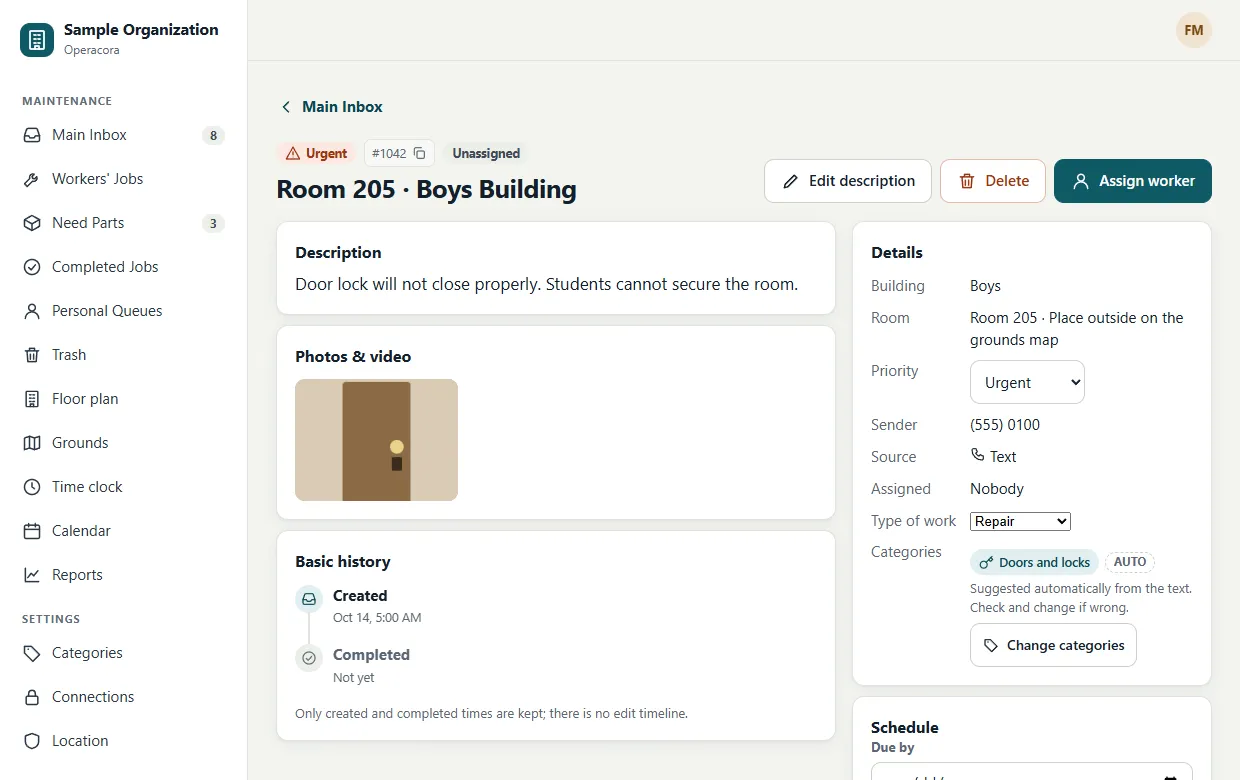Screen dimensions: 1240x780
Task: Open the Priority Urgent dropdown
Action: coord(1027,382)
